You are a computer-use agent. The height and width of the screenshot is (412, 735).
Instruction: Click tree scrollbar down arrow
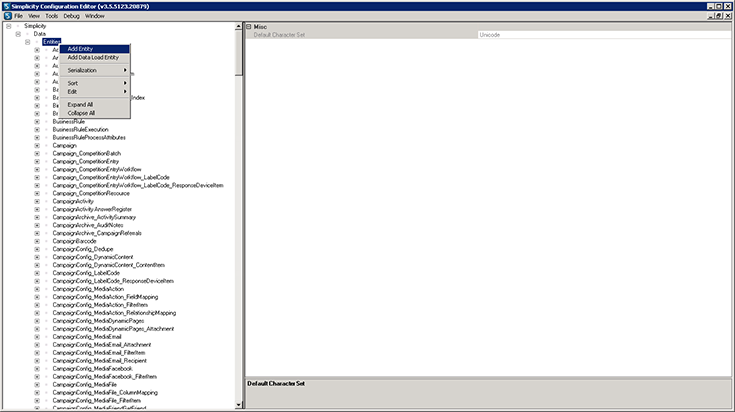(239, 405)
